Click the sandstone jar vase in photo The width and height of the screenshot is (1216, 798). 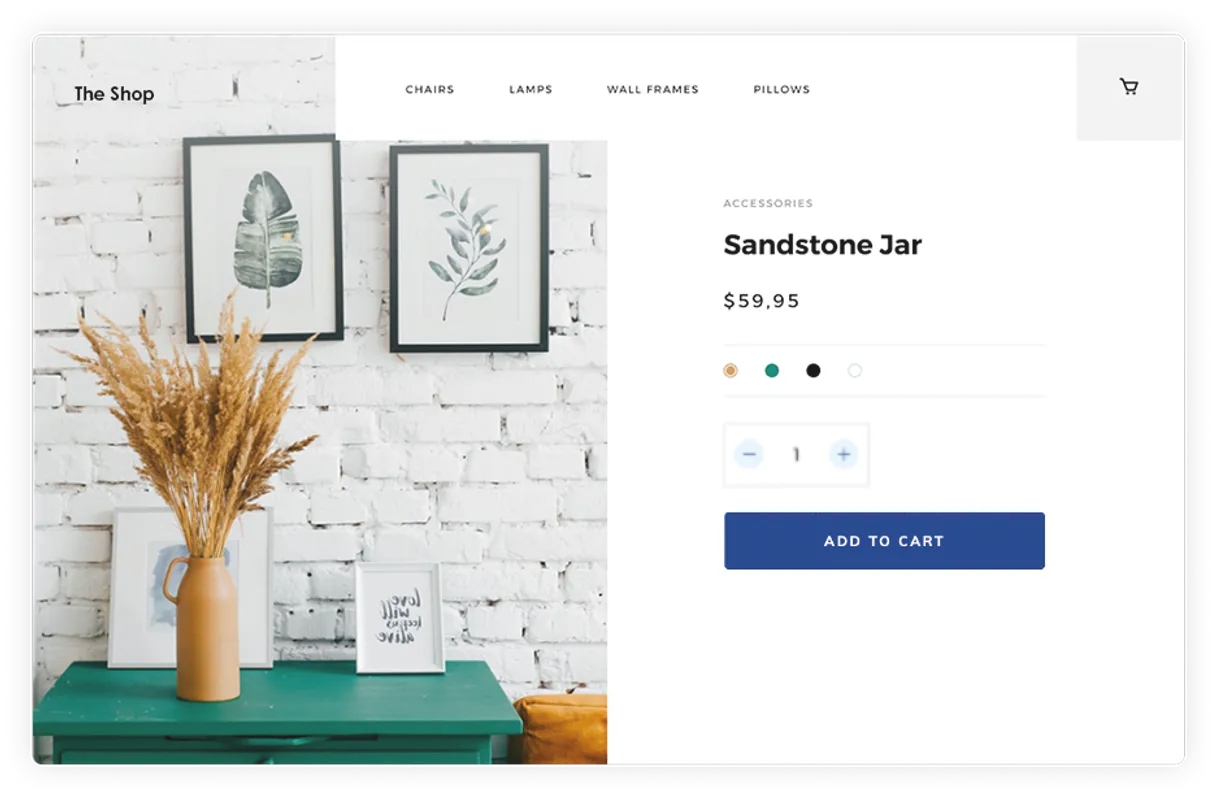click(x=206, y=628)
